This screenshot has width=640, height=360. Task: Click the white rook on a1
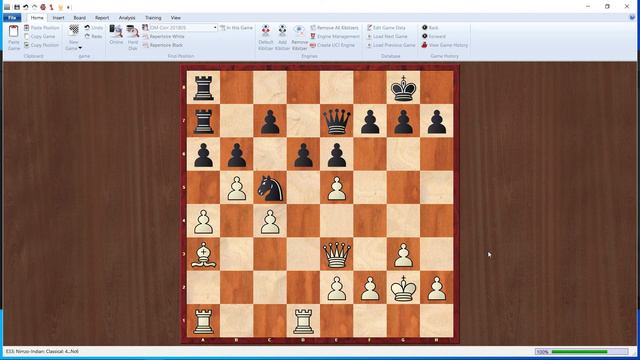203,322
